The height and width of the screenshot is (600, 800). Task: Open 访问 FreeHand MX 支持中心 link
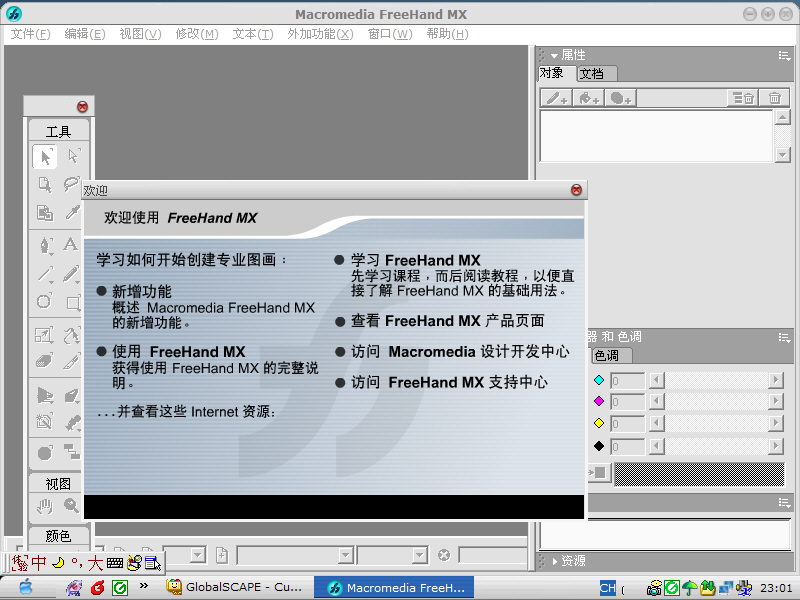[x=449, y=382]
